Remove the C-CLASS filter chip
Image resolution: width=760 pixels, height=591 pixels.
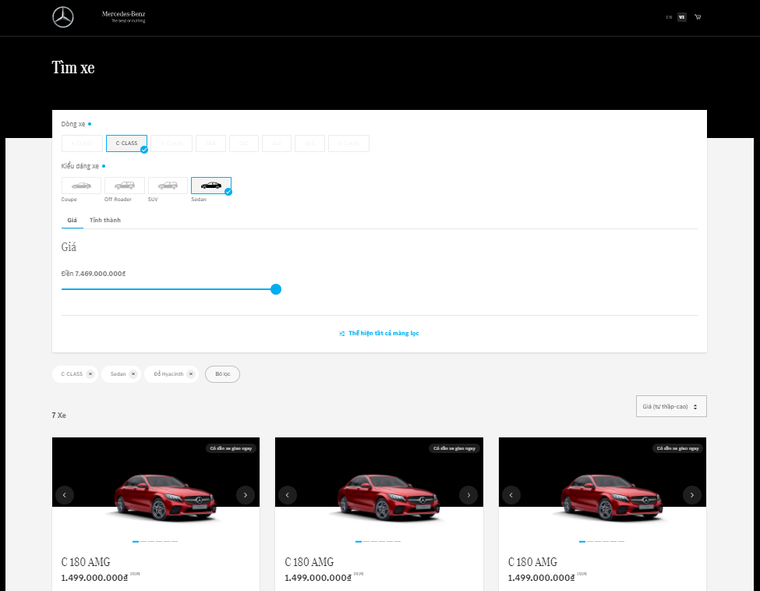coord(90,374)
